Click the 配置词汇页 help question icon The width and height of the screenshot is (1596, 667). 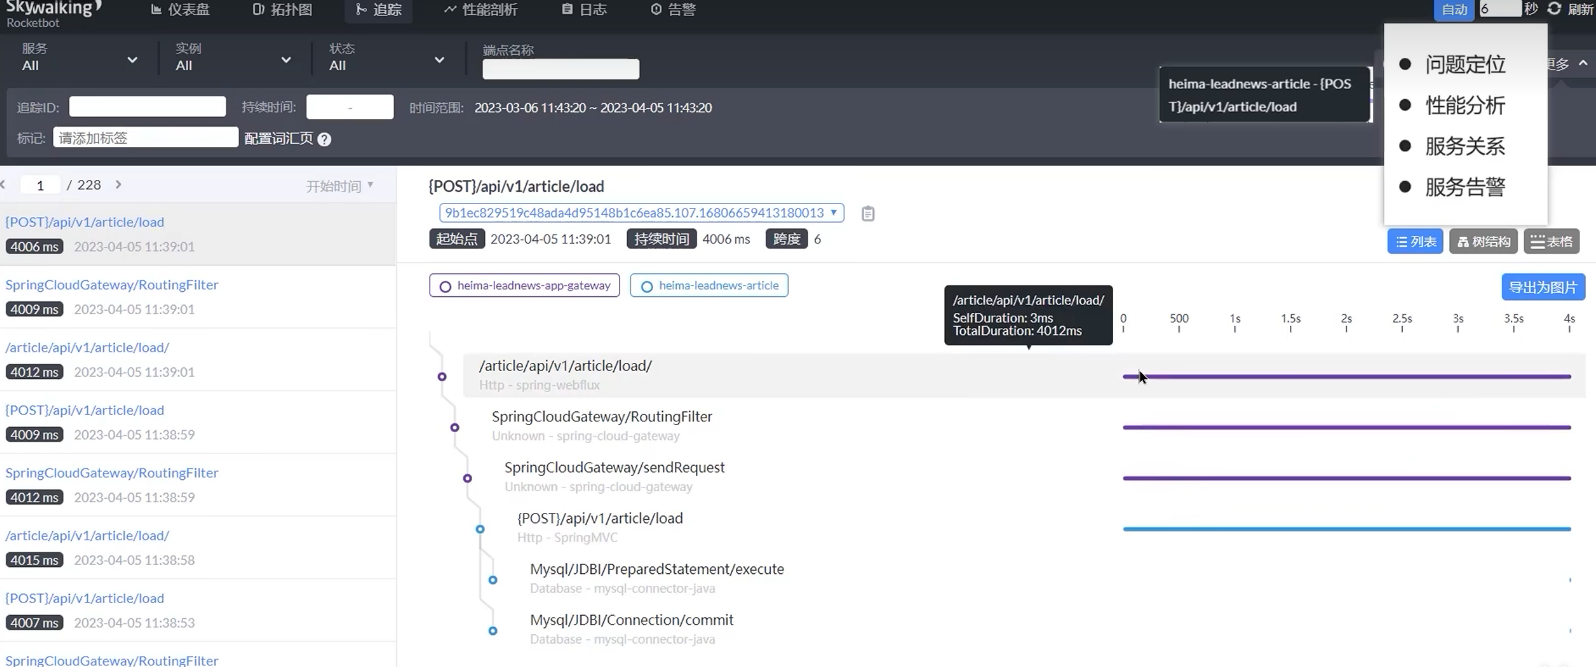pos(324,139)
